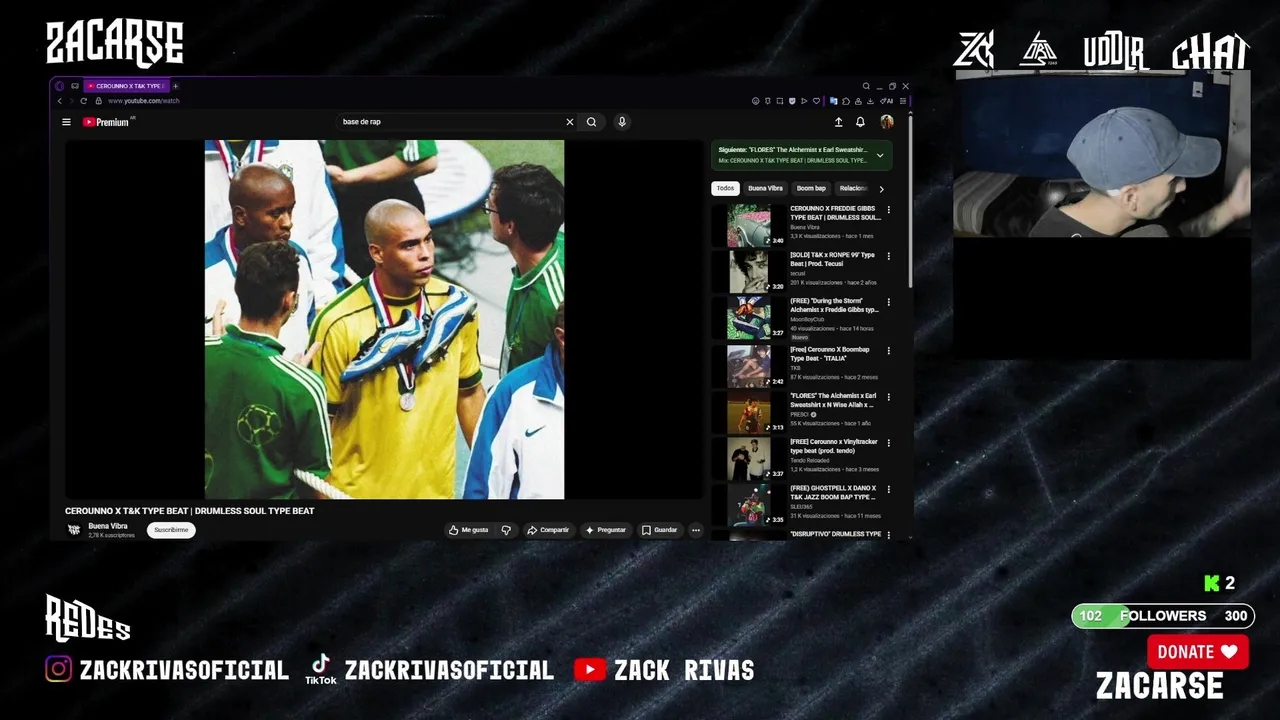
Task: Open Cerounno X Boombap 'ITALIA' video title
Action: 830,354
